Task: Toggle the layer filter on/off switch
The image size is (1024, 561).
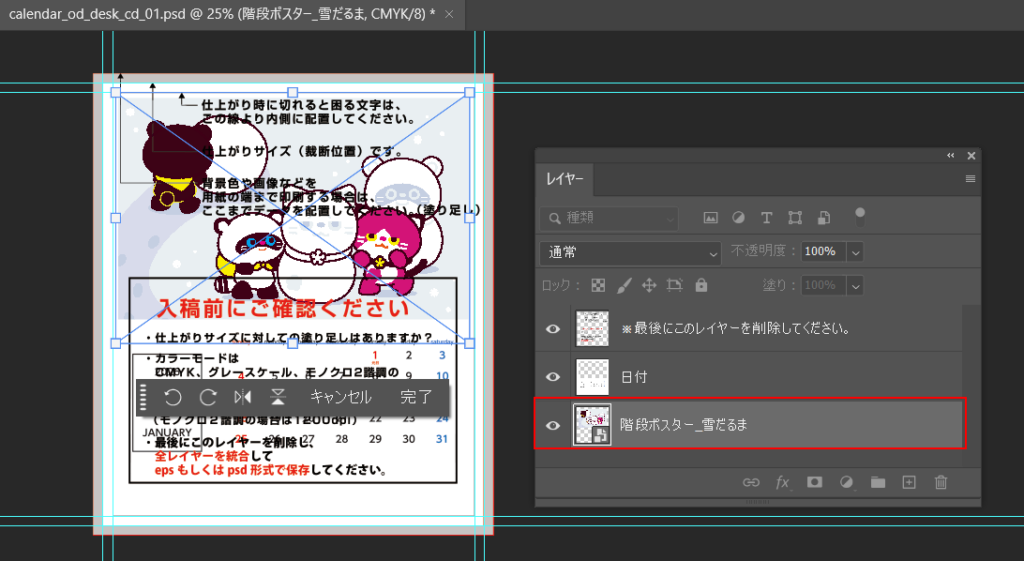Action: tap(858, 215)
